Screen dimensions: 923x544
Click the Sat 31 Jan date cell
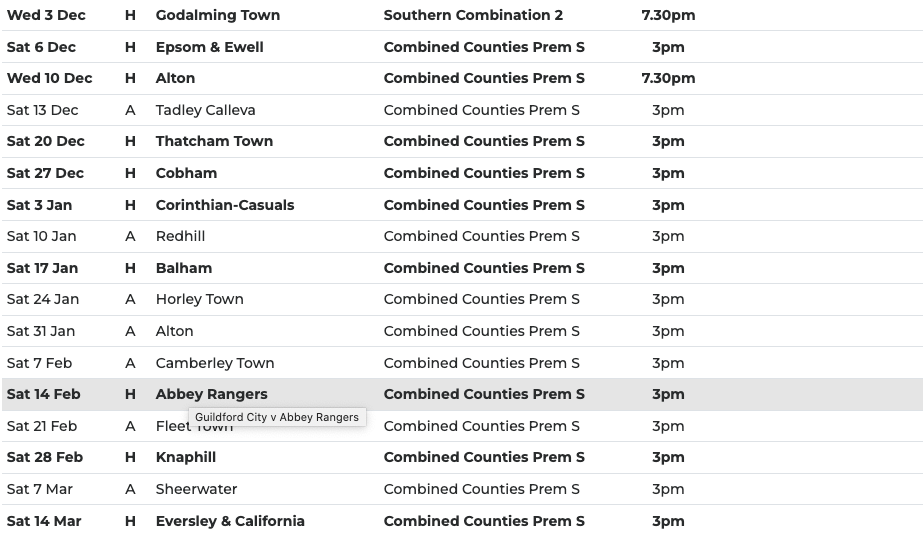tap(41, 331)
